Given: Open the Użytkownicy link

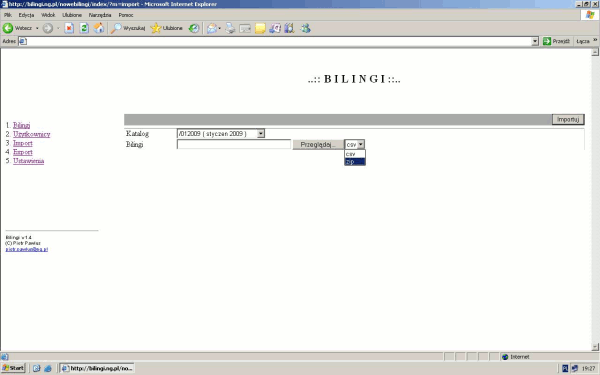Looking at the screenshot, I should tap(32, 134).
